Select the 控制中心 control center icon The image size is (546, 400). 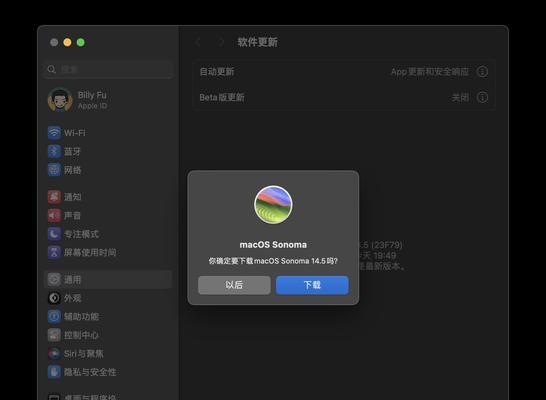click(x=54, y=335)
